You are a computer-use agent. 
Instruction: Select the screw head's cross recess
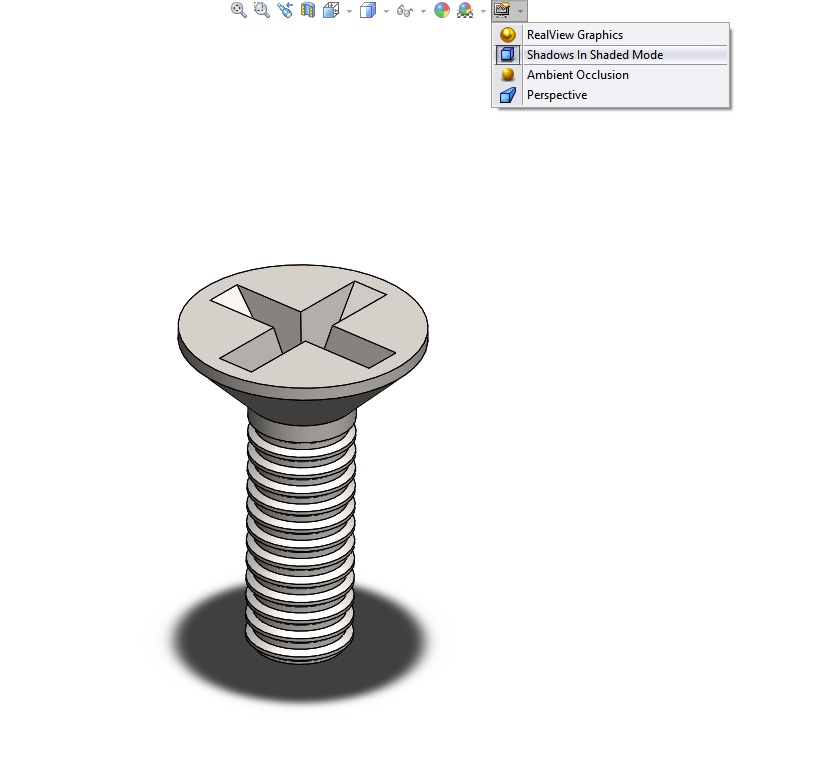tap(303, 326)
